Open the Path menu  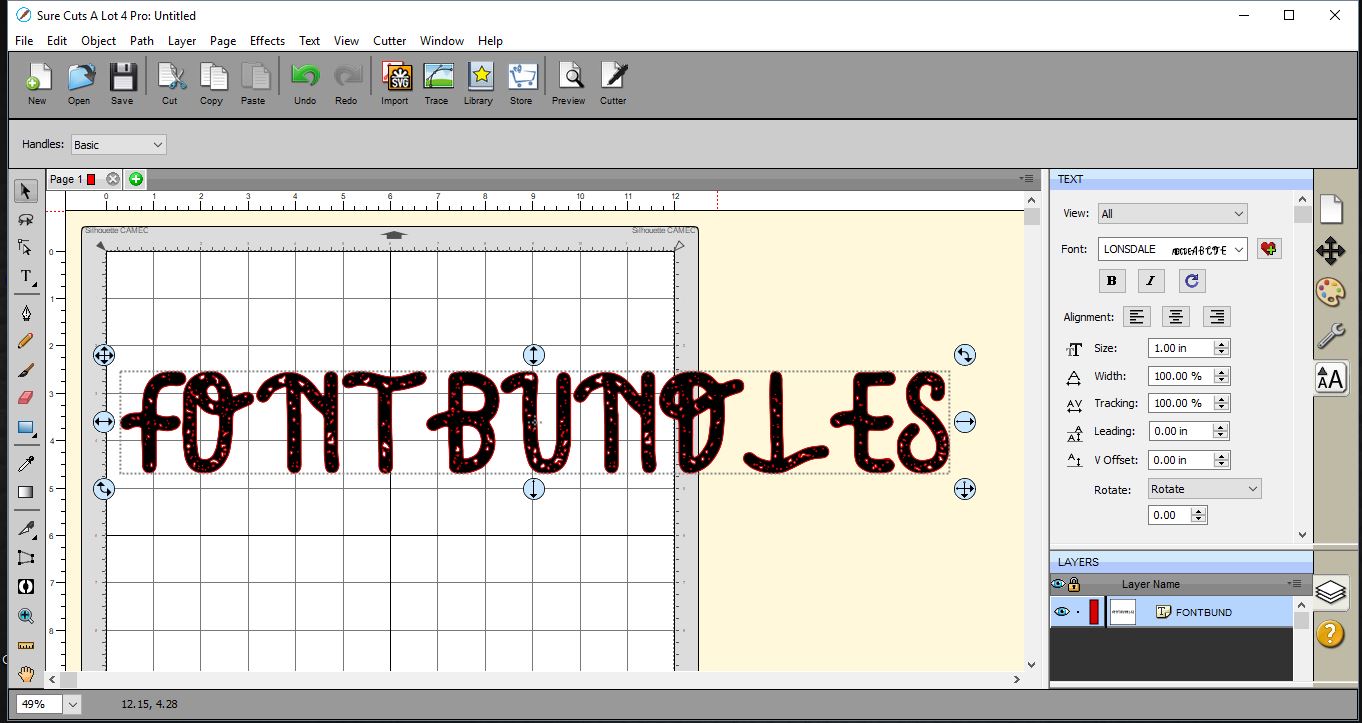tap(142, 41)
